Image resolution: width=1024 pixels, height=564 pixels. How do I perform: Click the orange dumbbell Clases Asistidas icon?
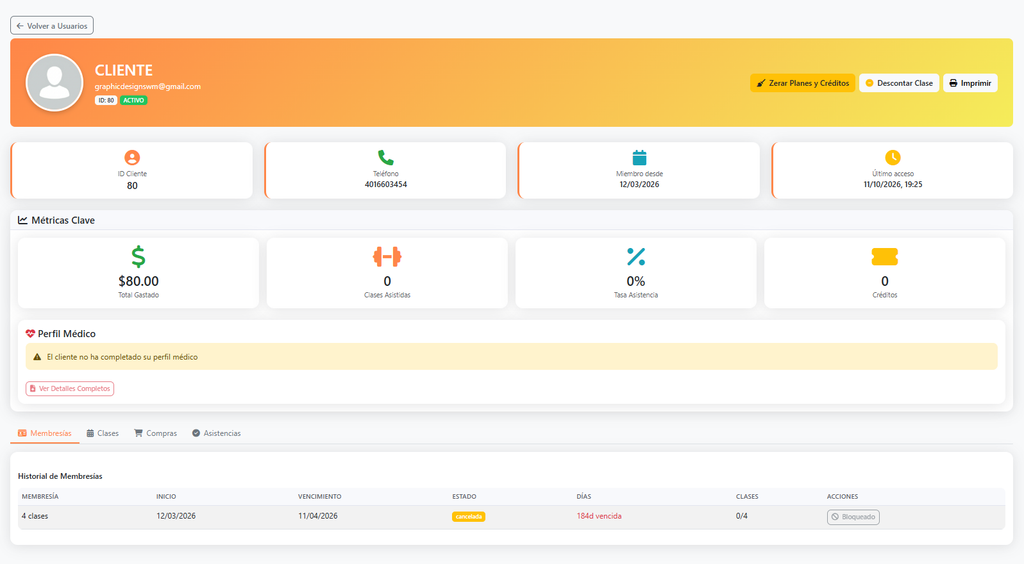pos(387,257)
